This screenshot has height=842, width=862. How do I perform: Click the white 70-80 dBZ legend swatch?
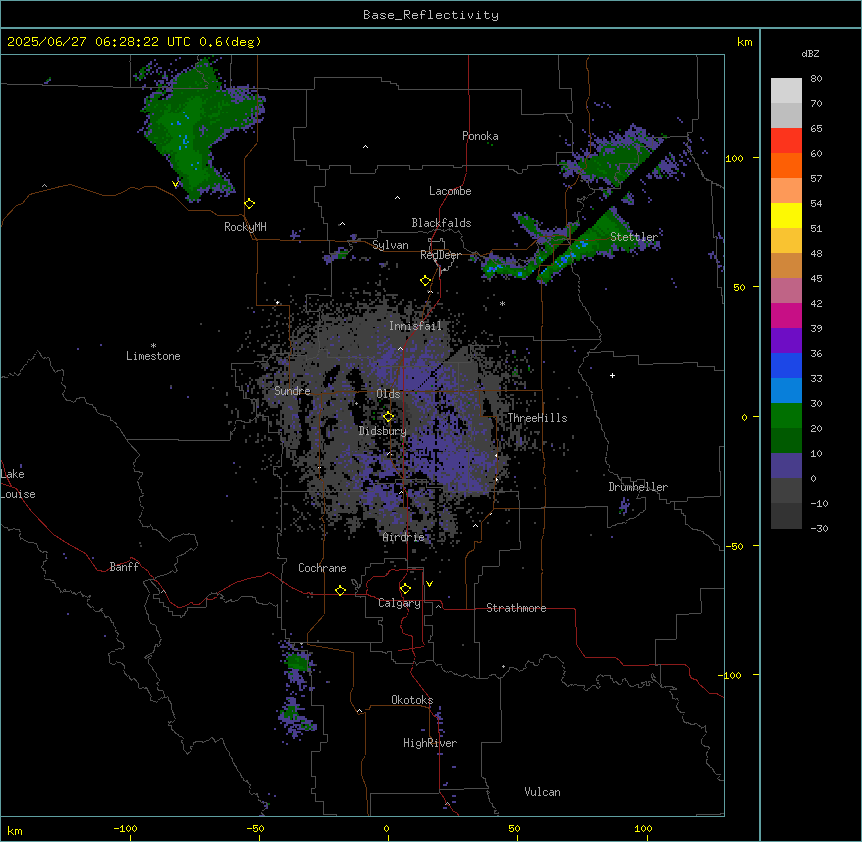pos(786,91)
